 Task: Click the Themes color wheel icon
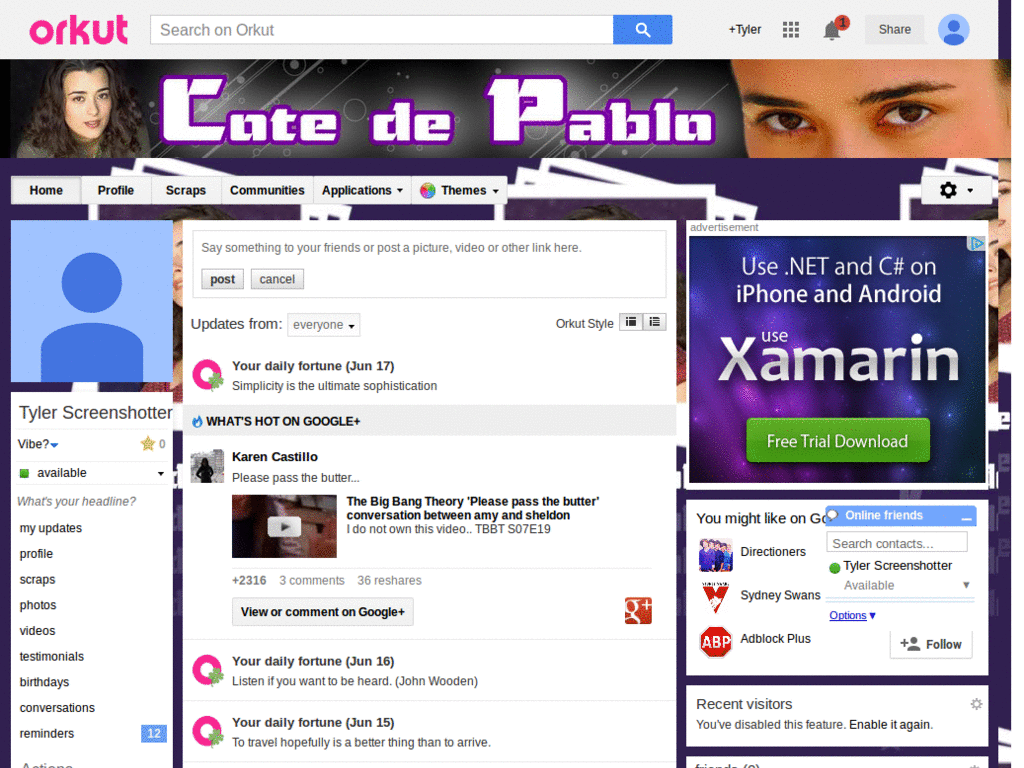(x=428, y=191)
